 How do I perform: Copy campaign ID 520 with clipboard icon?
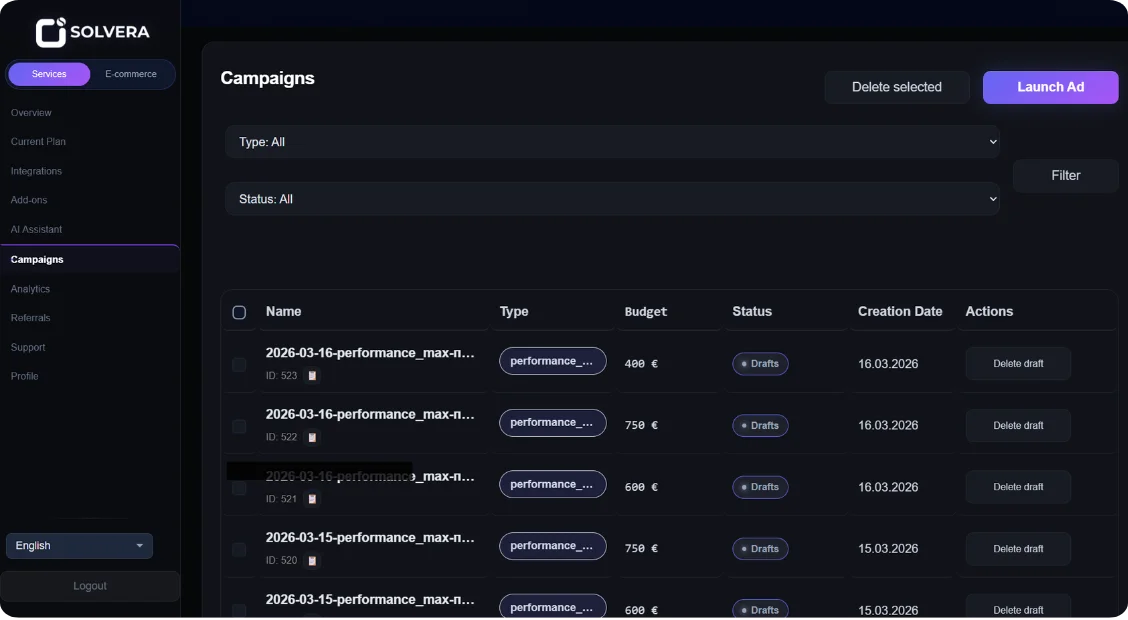(x=312, y=561)
